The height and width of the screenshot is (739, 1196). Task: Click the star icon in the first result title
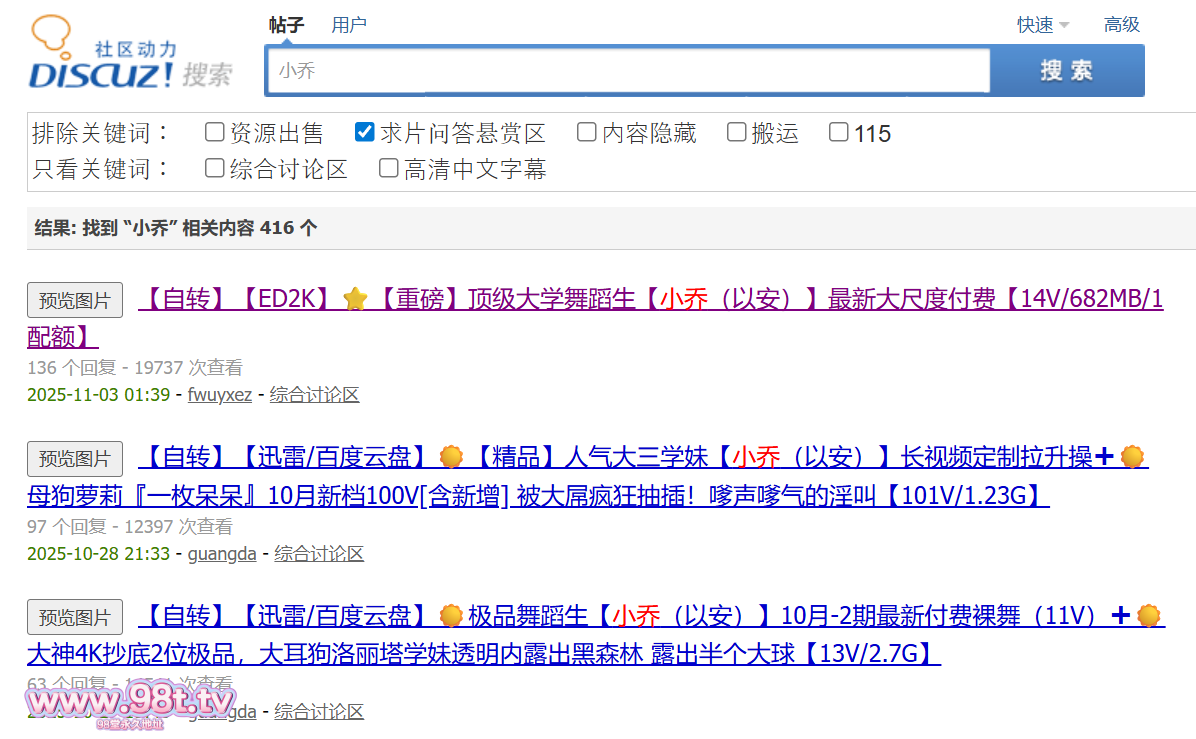(x=355, y=299)
